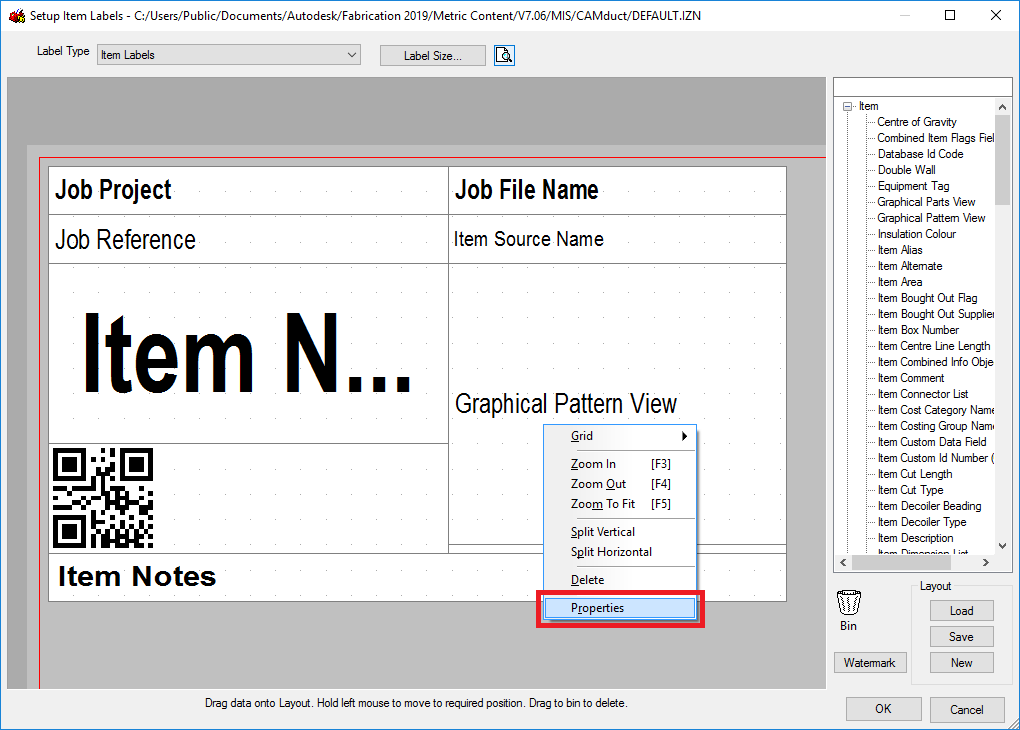
Task: Click the Bin trash icon
Action: coord(847,605)
